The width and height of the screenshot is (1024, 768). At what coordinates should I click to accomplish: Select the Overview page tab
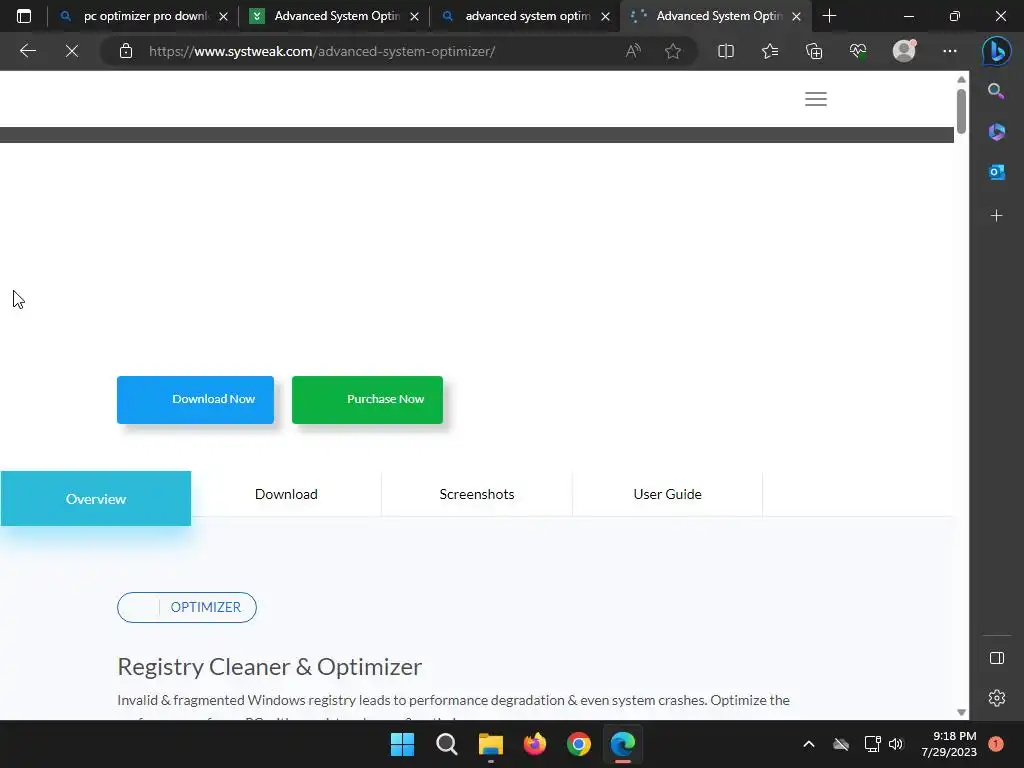pos(96,498)
